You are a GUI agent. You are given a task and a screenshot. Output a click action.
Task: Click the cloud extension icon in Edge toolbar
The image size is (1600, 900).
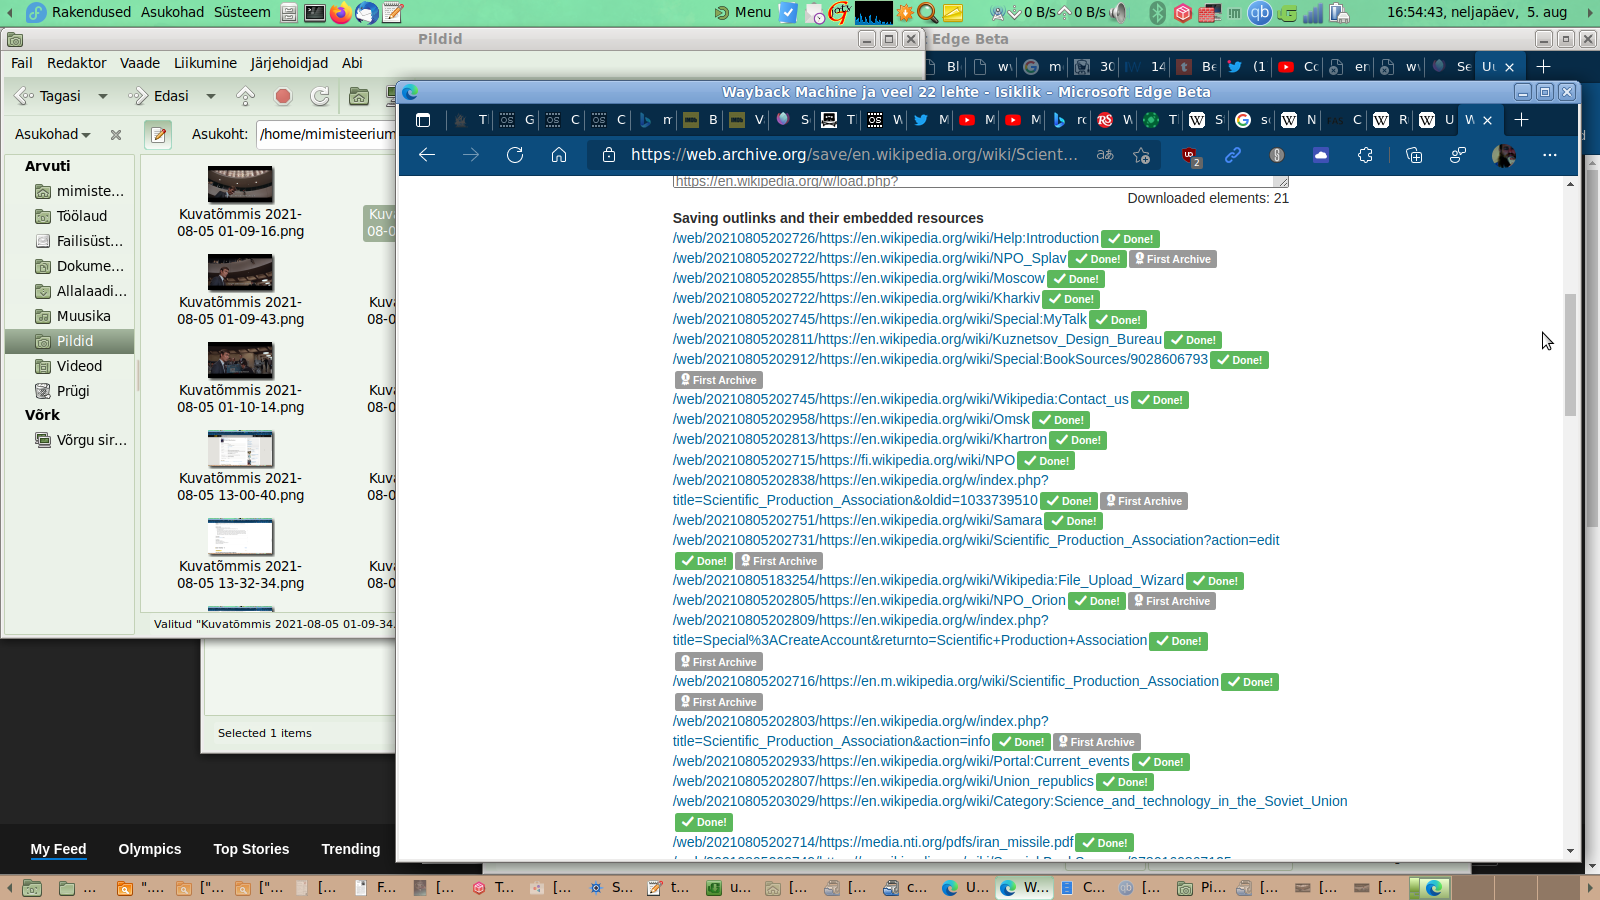(x=1321, y=155)
